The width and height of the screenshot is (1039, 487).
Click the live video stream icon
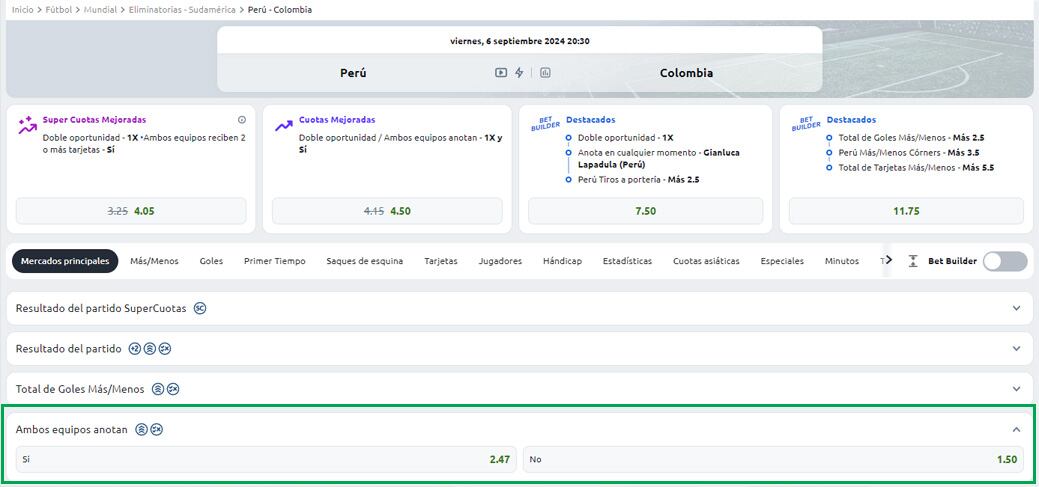(501, 73)
